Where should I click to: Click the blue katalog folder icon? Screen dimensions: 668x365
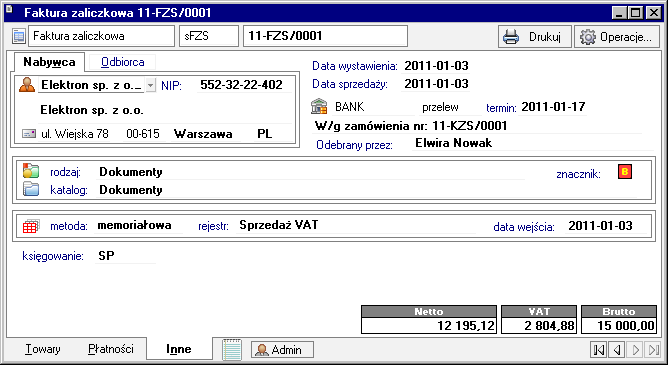tap(31, 189)
